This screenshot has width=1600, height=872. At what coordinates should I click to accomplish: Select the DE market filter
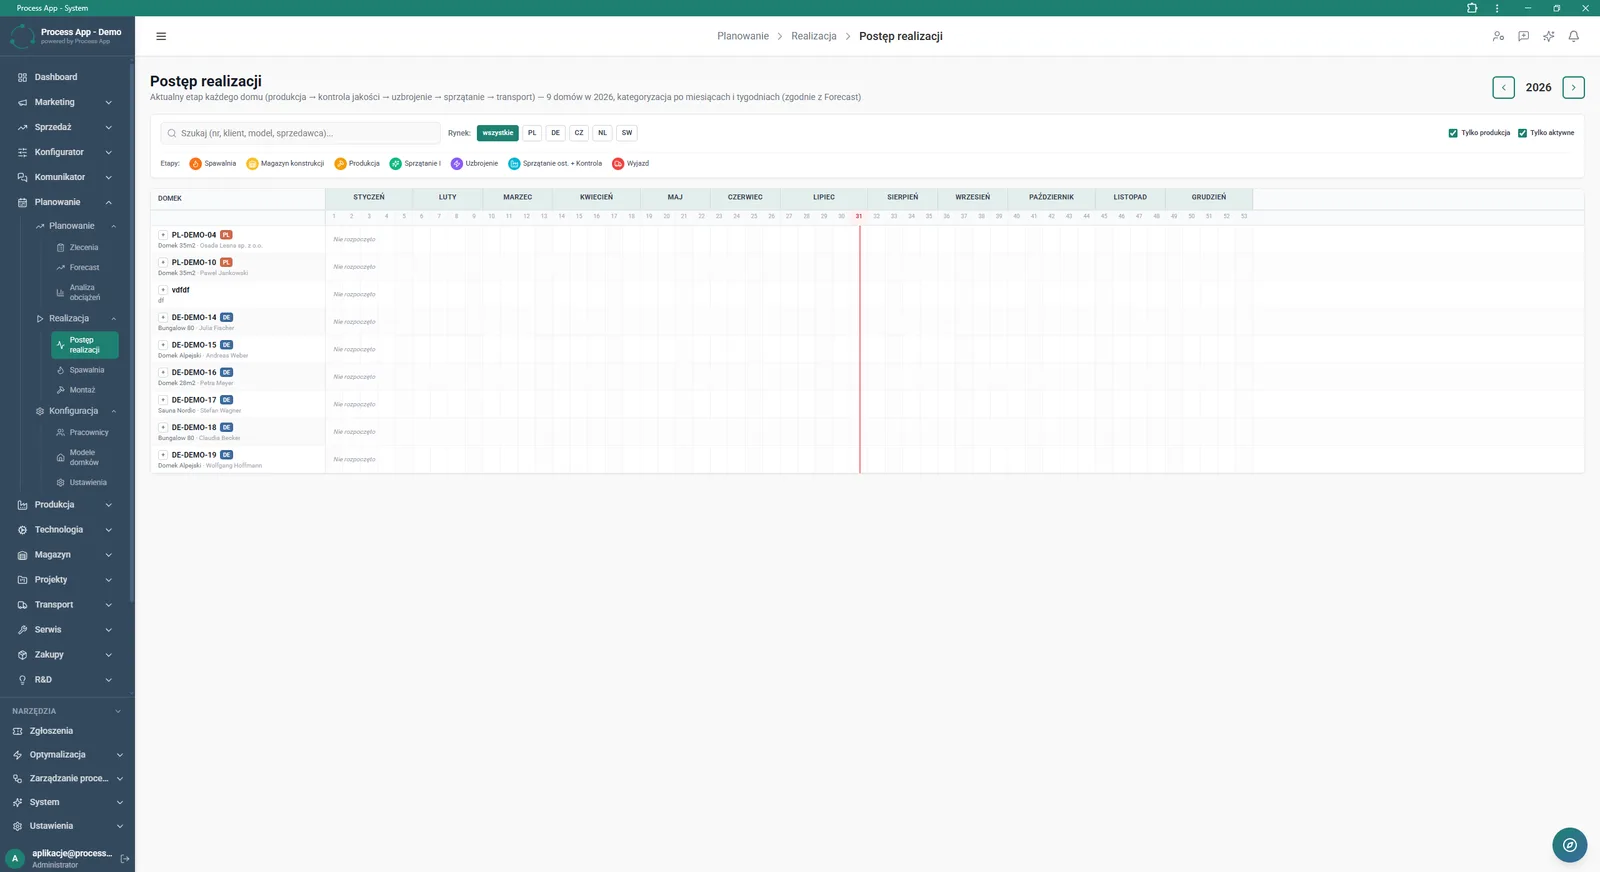tap(555, 133)
